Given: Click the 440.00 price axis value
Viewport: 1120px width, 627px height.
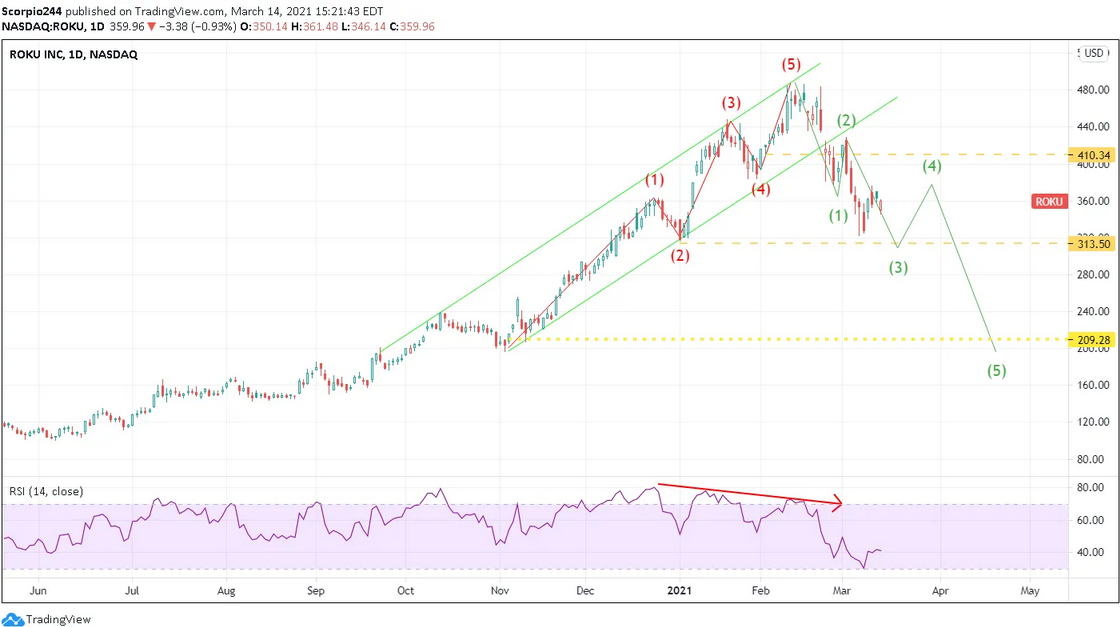Looking at the screenshot, I should tap(1094, 126).
